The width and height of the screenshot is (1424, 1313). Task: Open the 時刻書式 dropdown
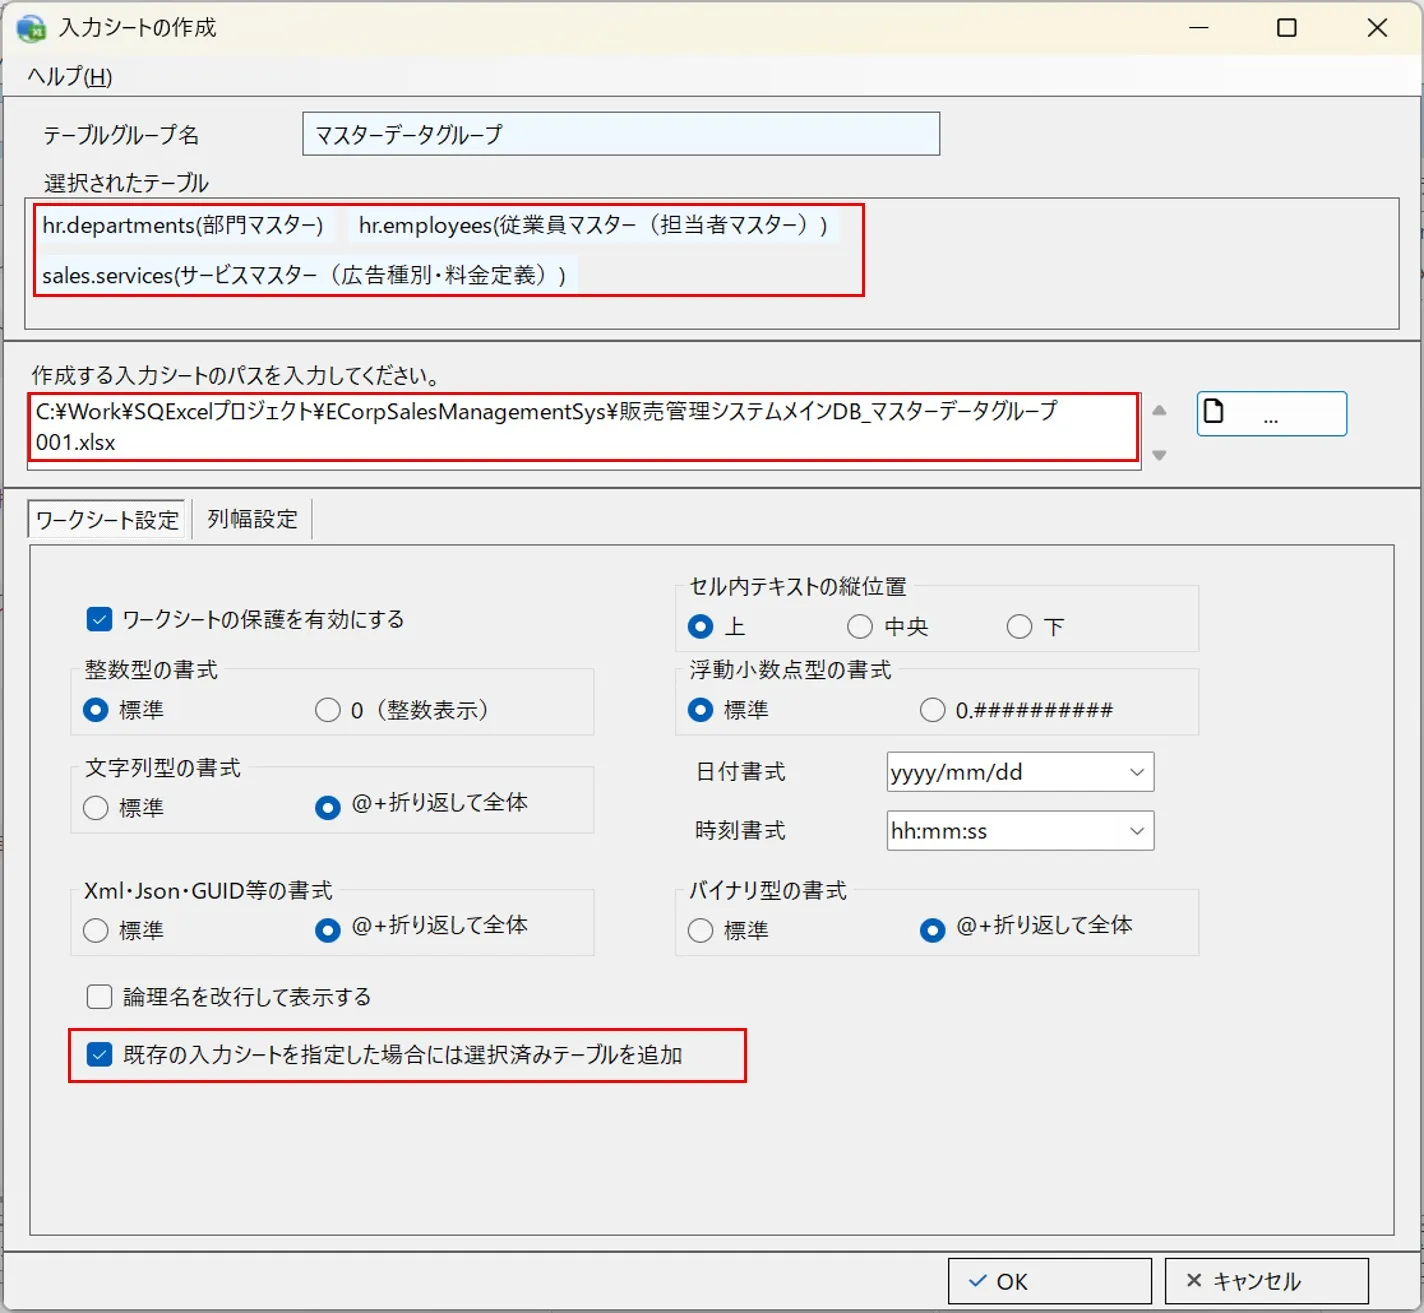pos(1020,831)
